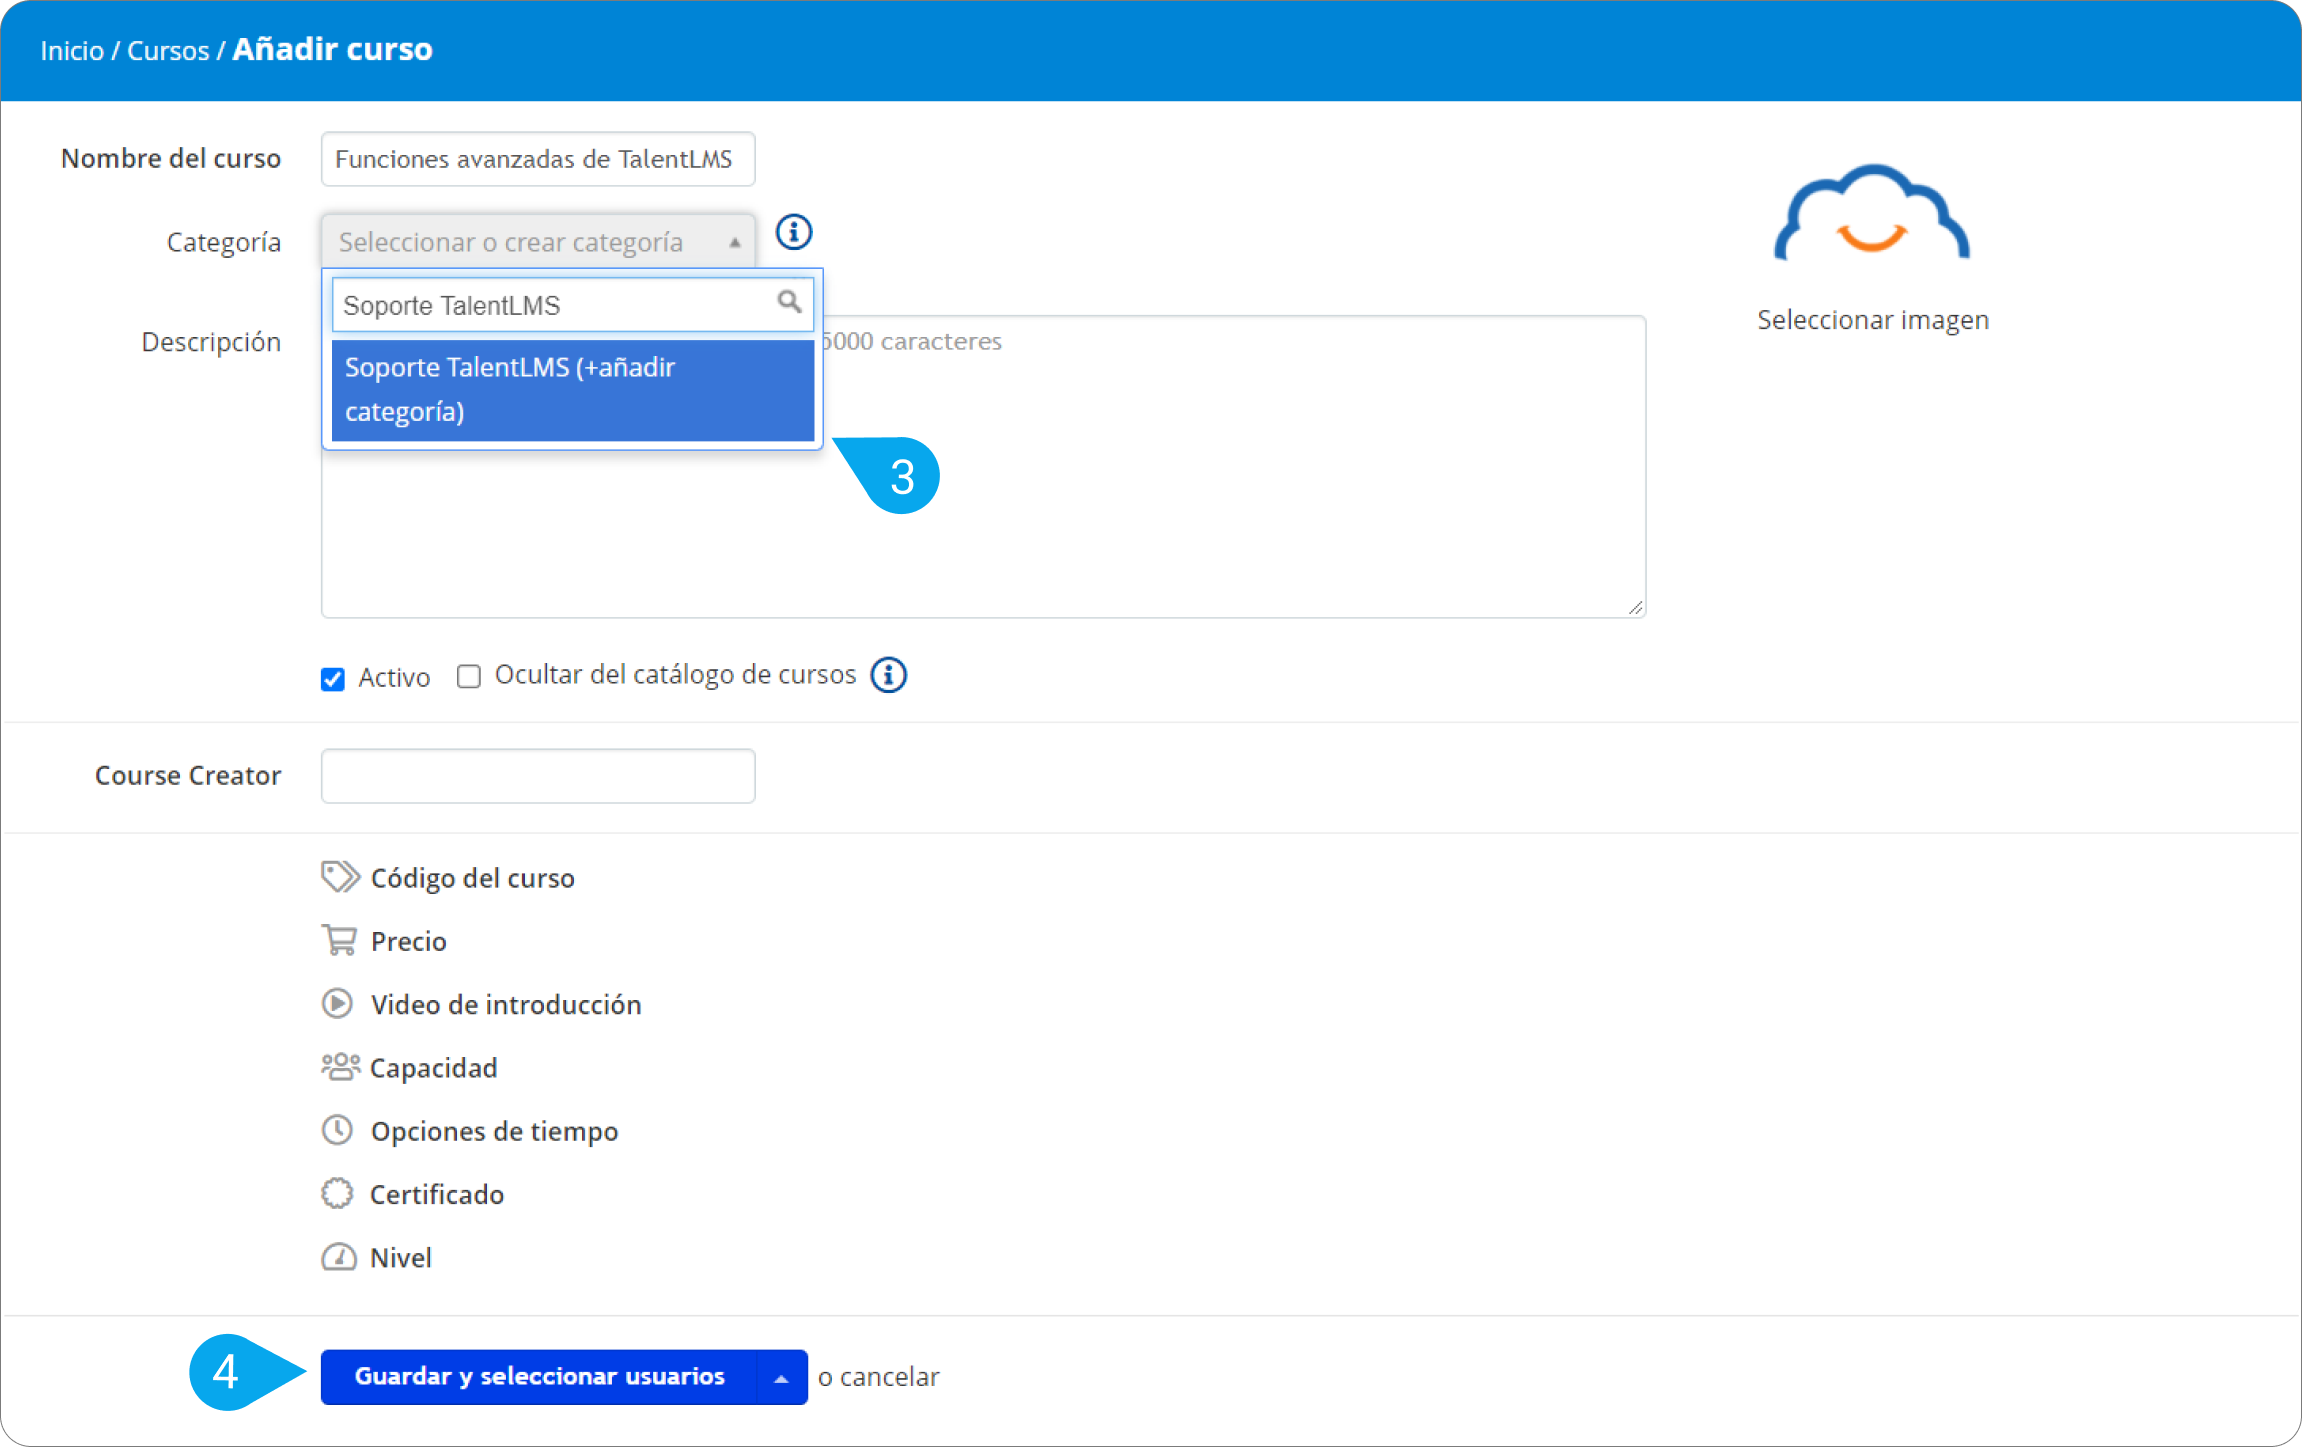Open Código del curso option
Viewport: 2302px width, 1447px height.
473,878
